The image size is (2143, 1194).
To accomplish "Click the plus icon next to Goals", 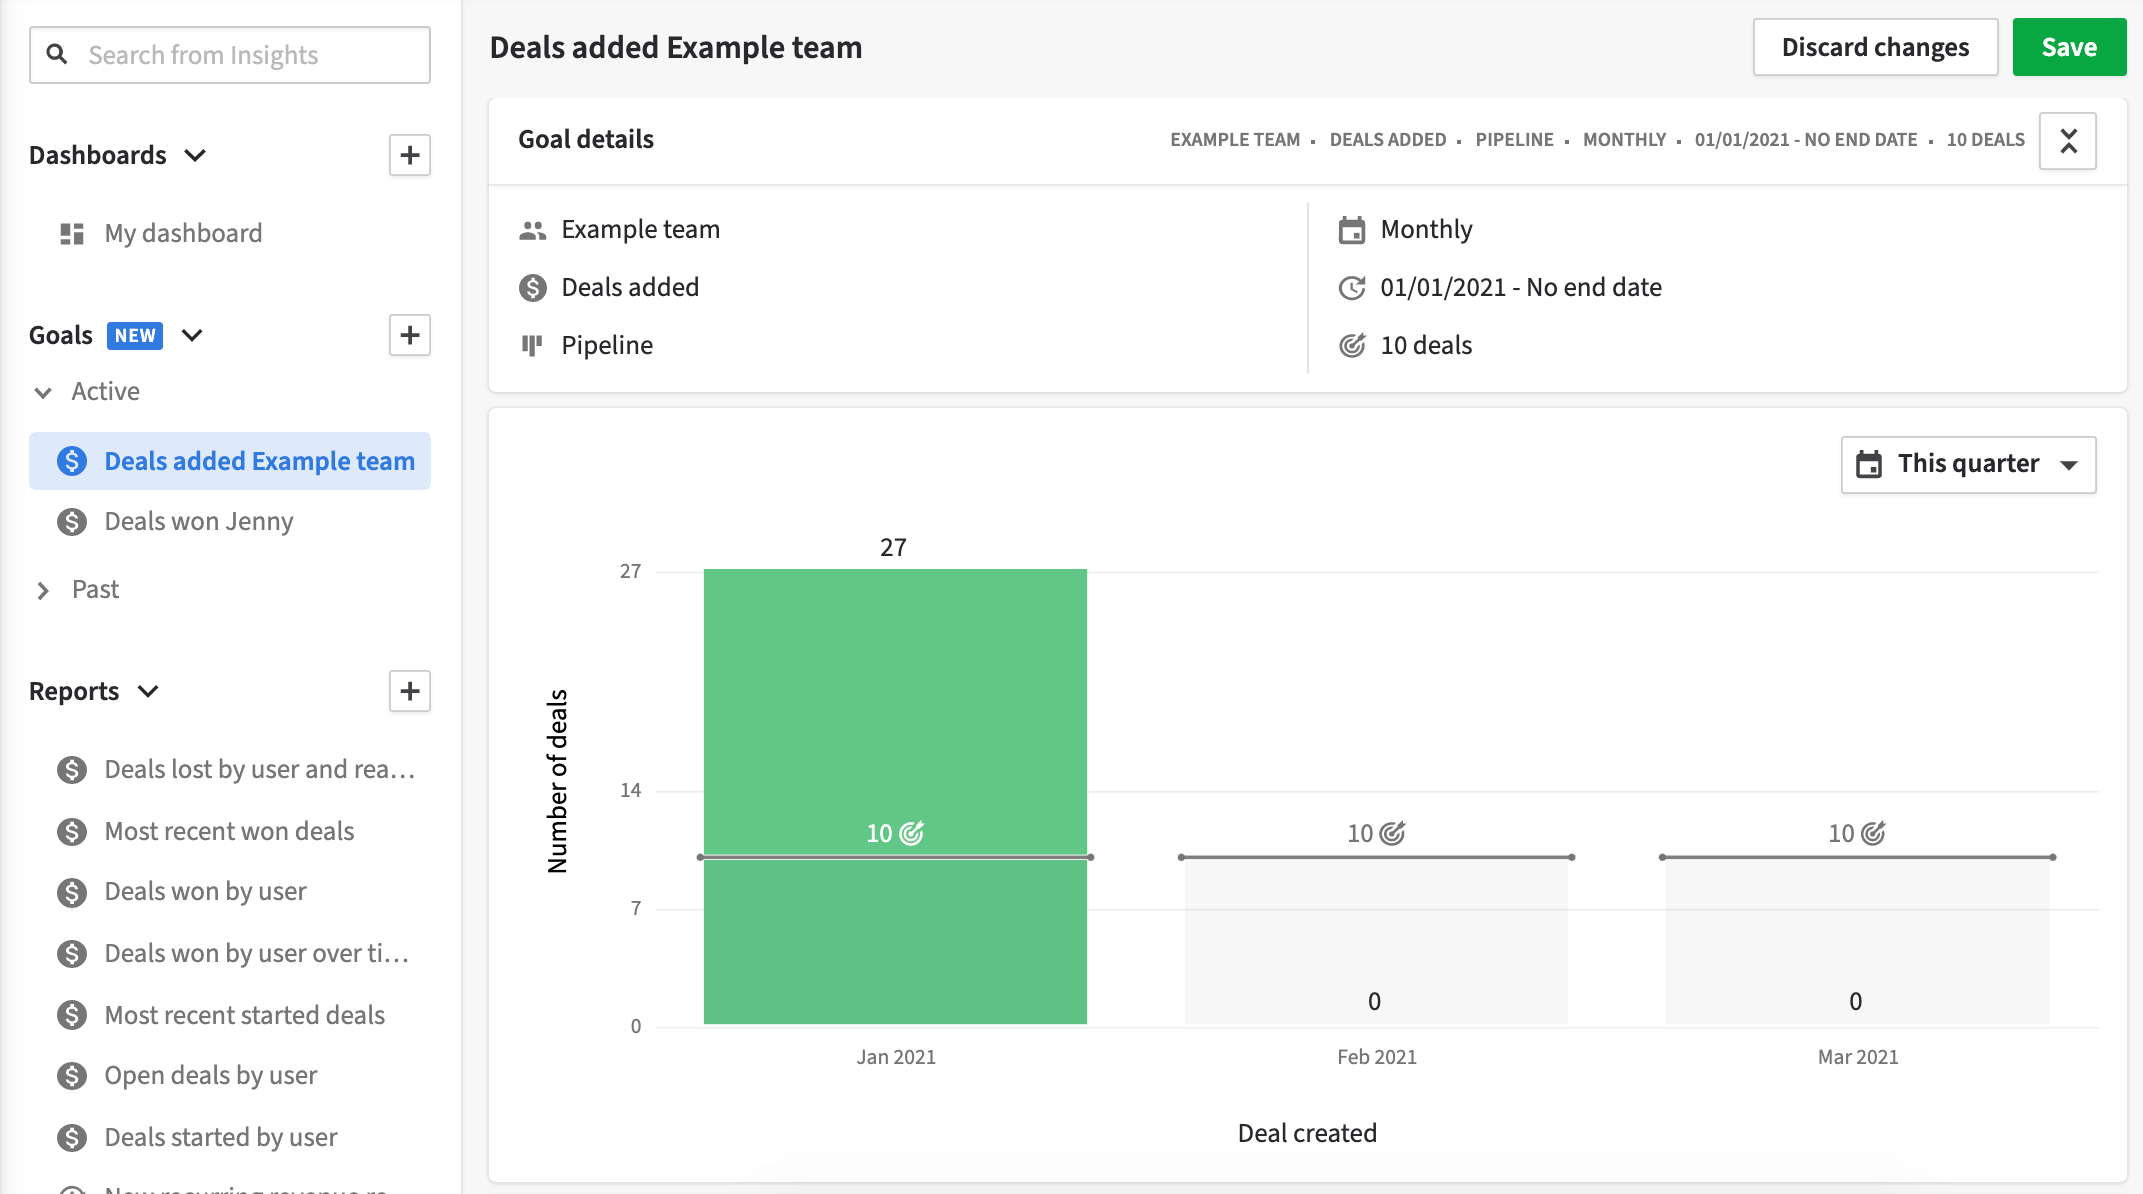I will pyautogui.click(x=409, y=335).
